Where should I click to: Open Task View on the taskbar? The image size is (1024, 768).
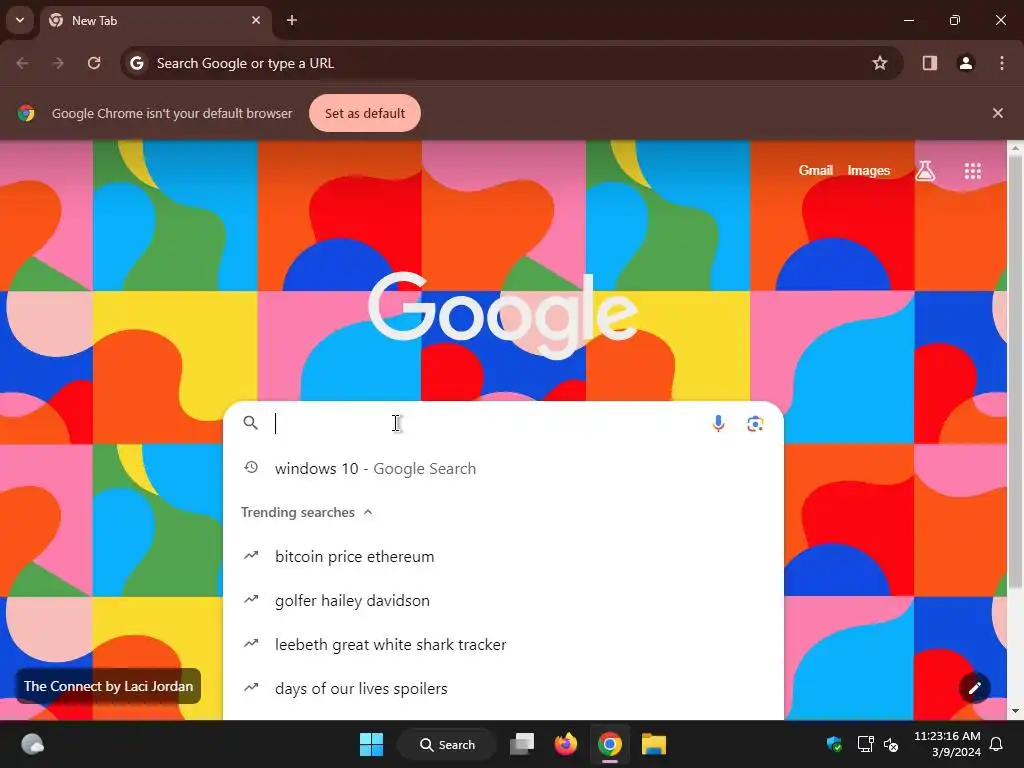(522, 744)
